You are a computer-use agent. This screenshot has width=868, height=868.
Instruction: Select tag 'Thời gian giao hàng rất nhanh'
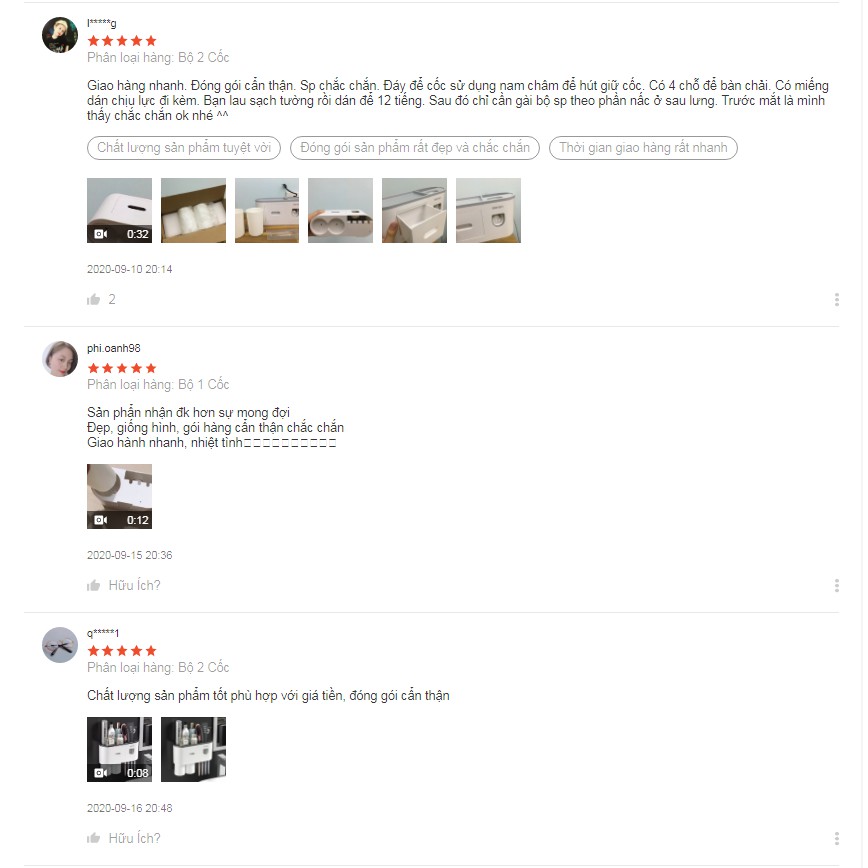[643, 148]
